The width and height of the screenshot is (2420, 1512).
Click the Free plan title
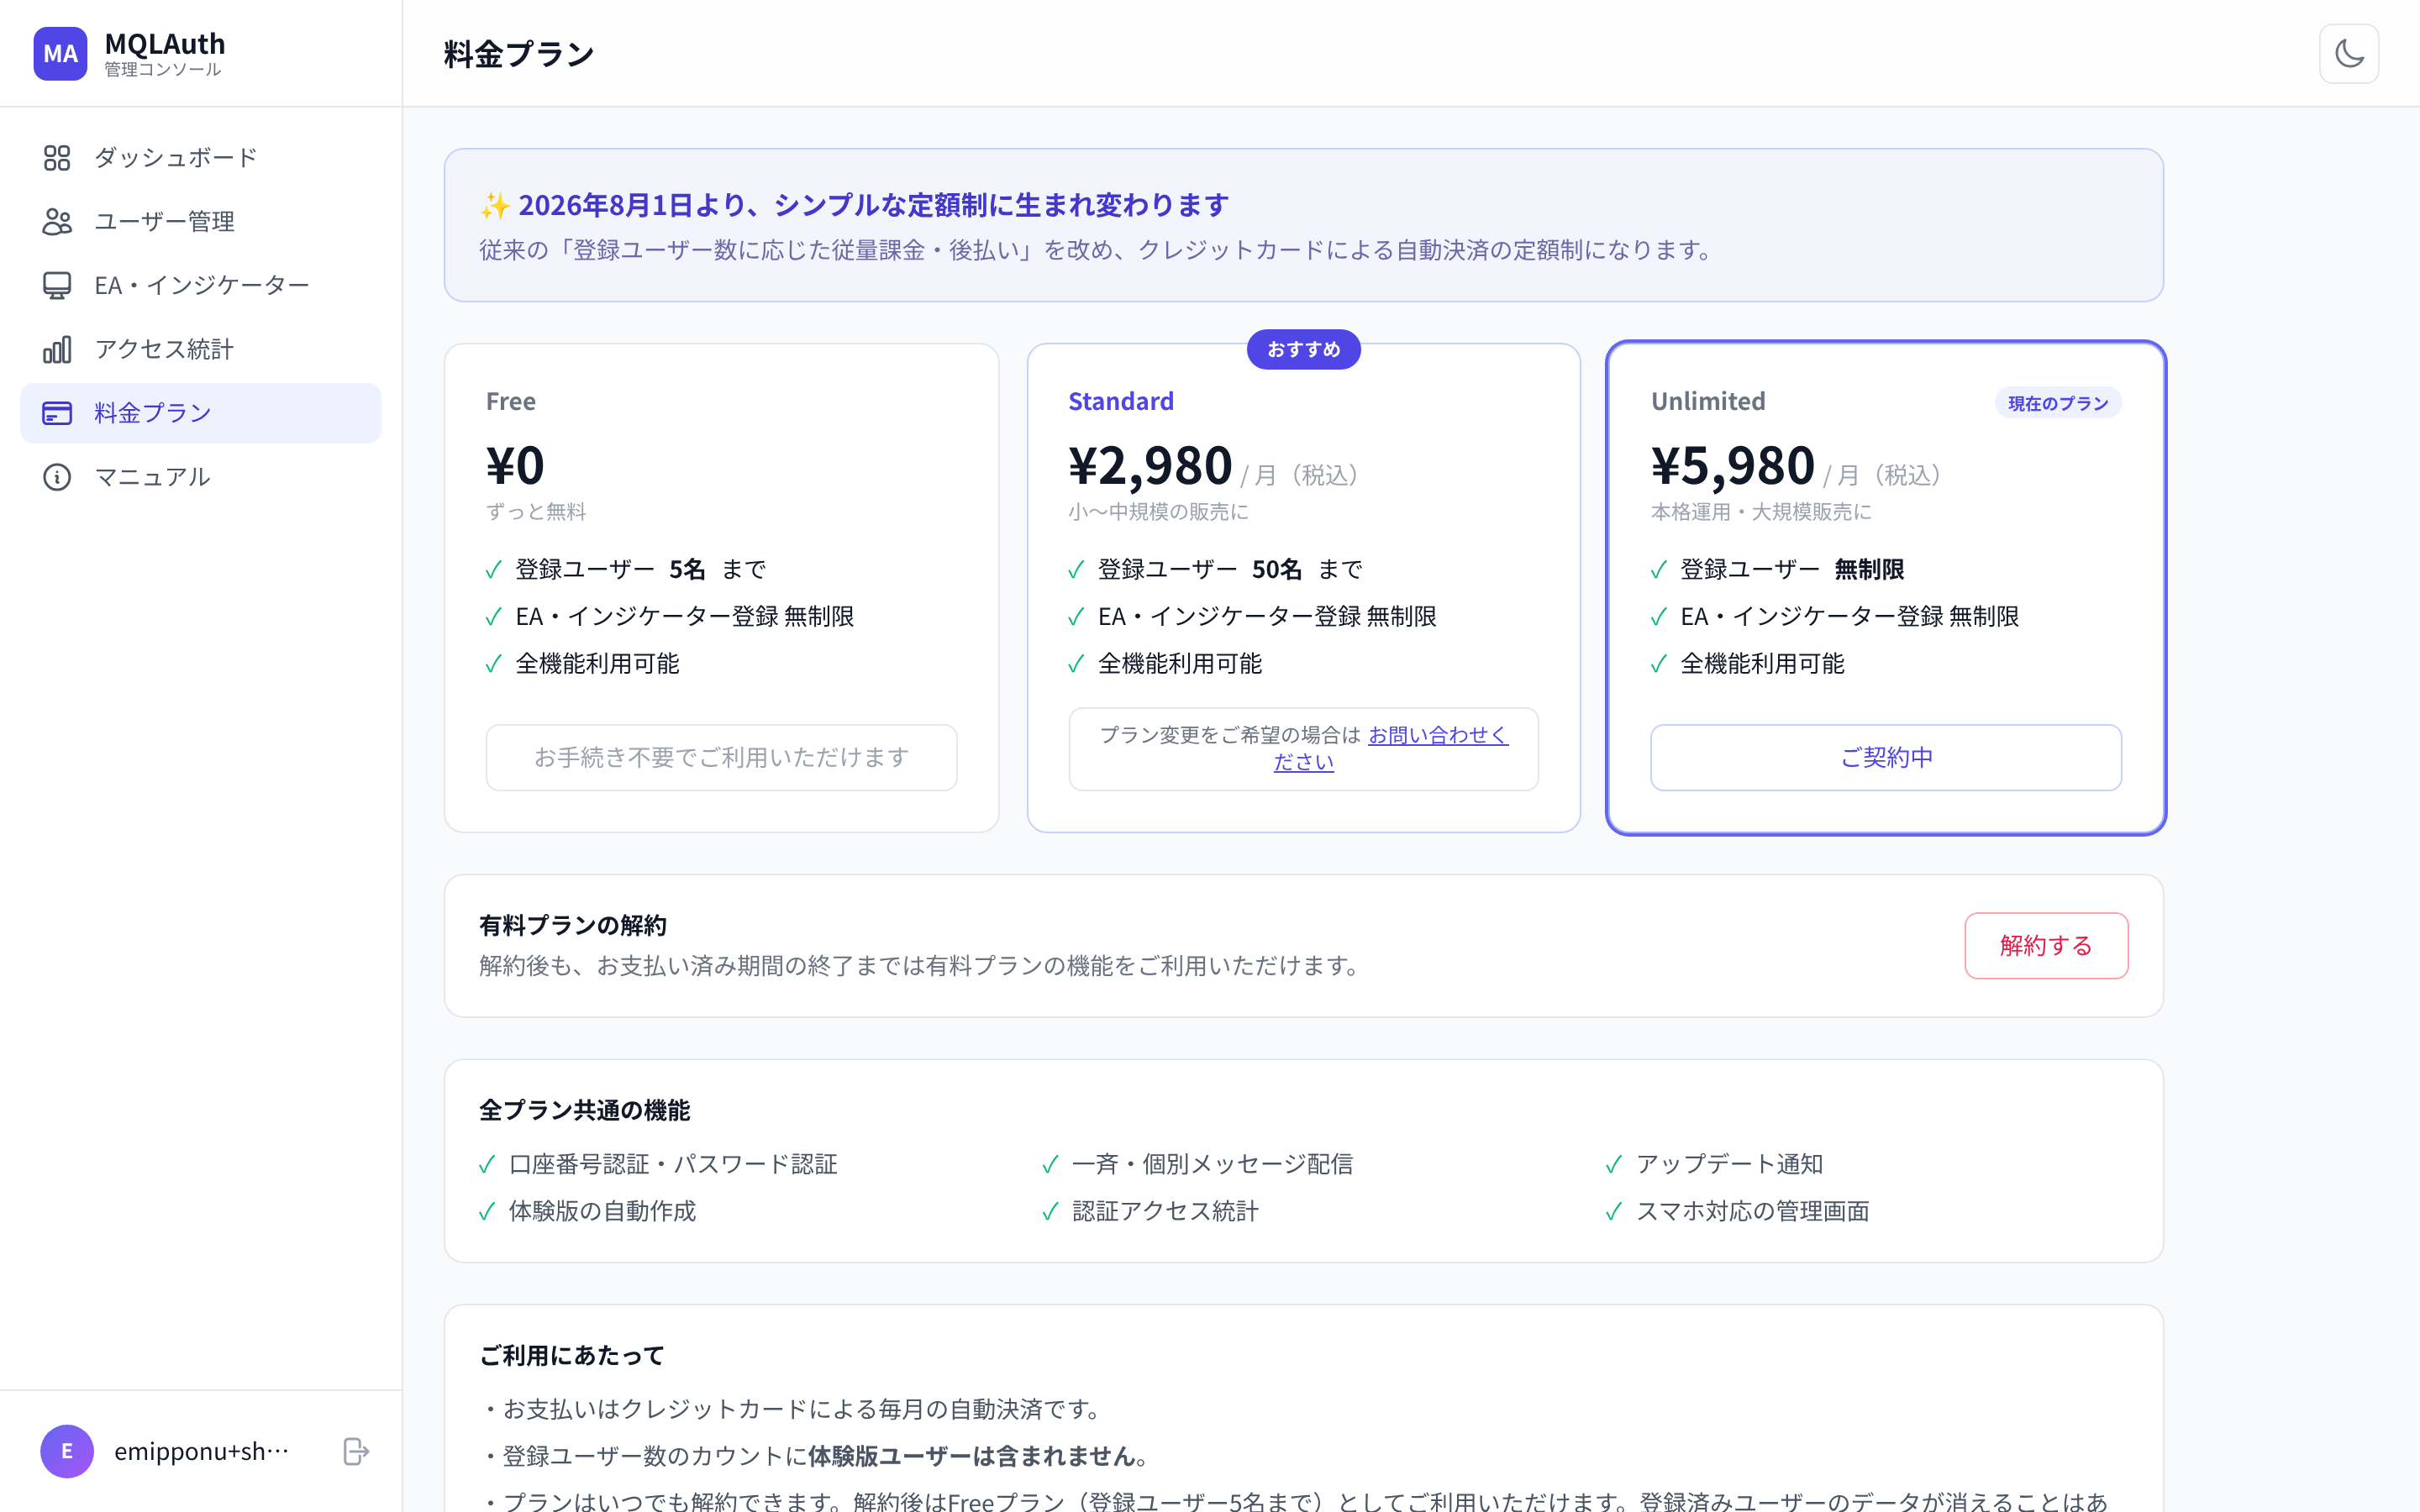point(511,401)
